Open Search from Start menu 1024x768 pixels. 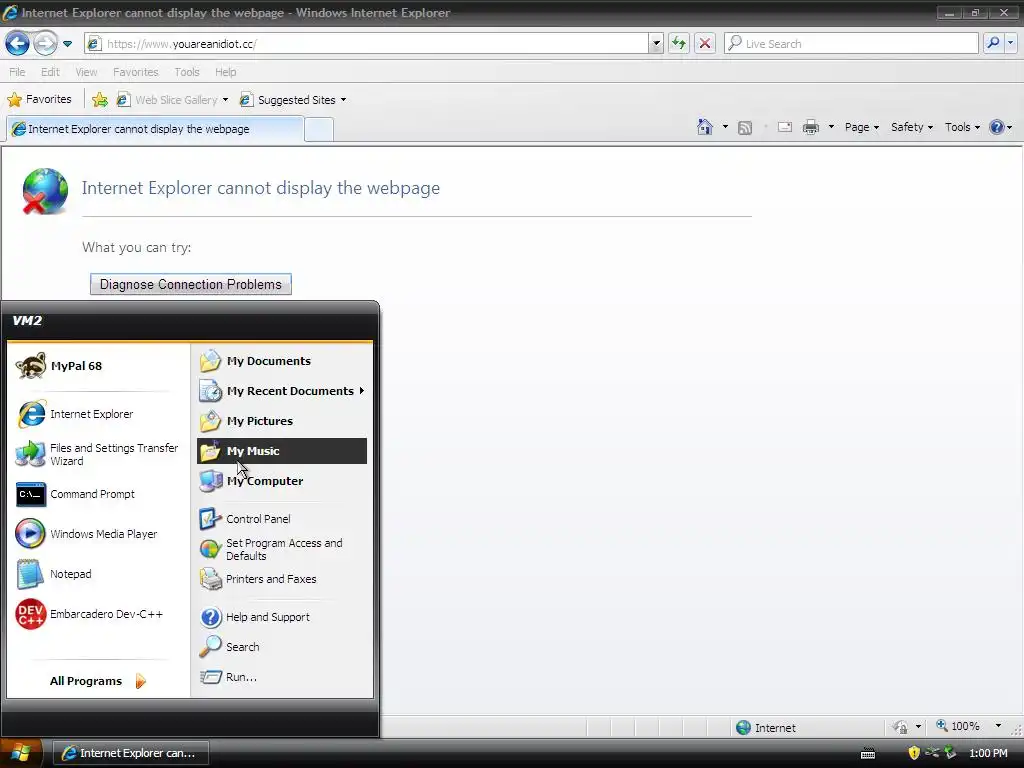(281, 647)
